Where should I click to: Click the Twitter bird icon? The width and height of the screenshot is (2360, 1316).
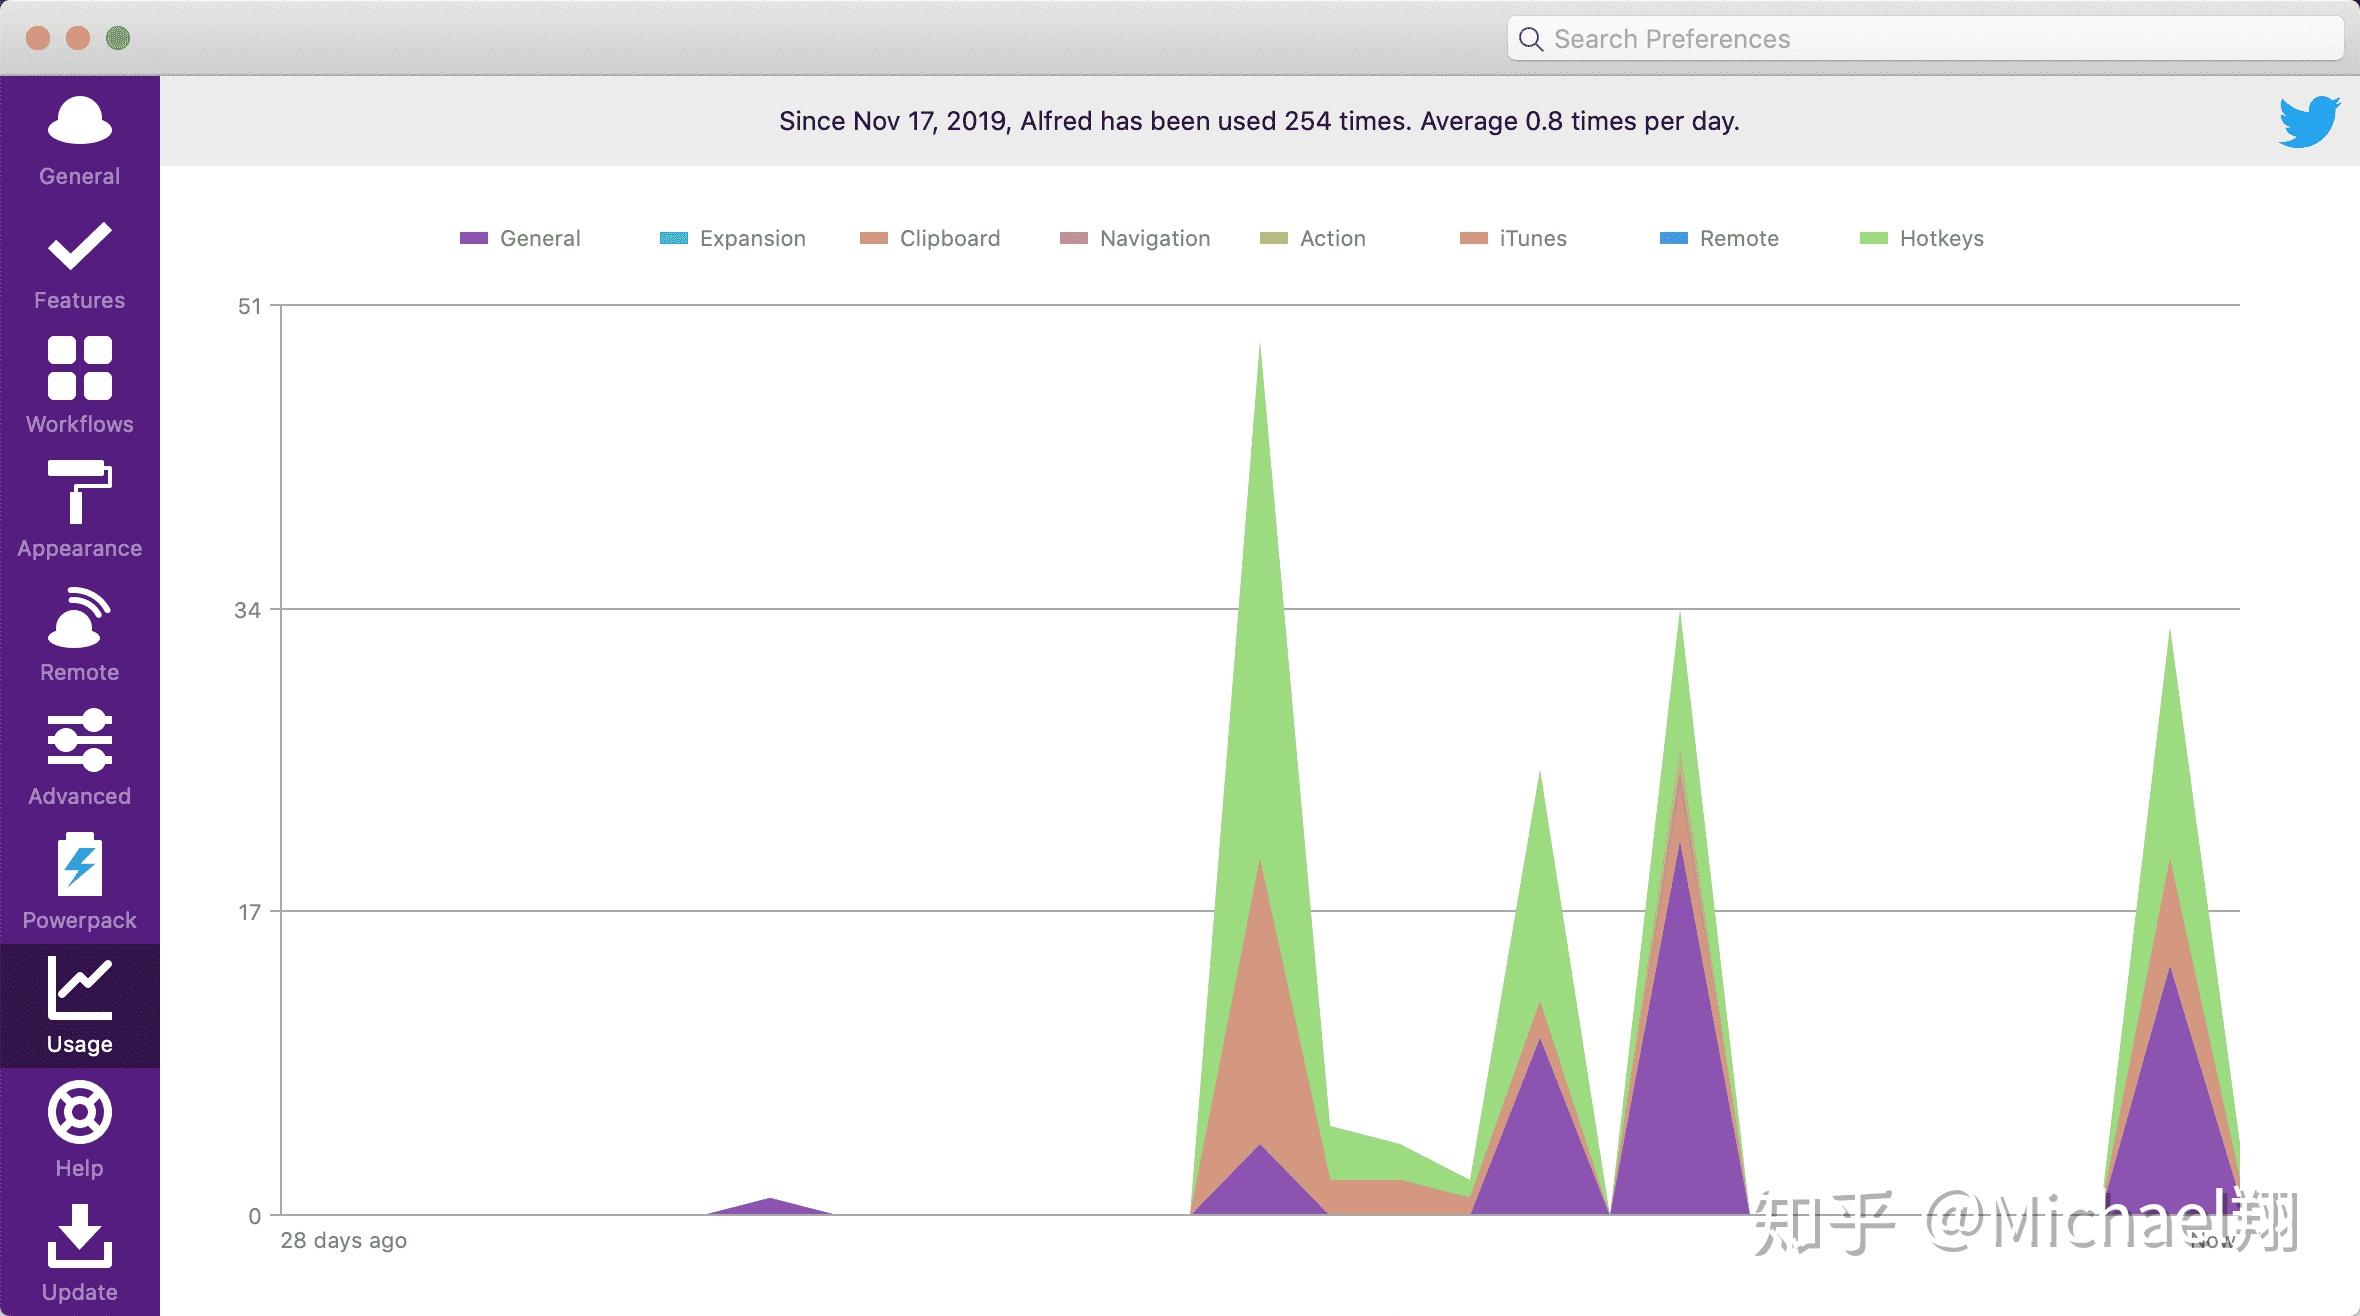click(x=2308, y=121)
